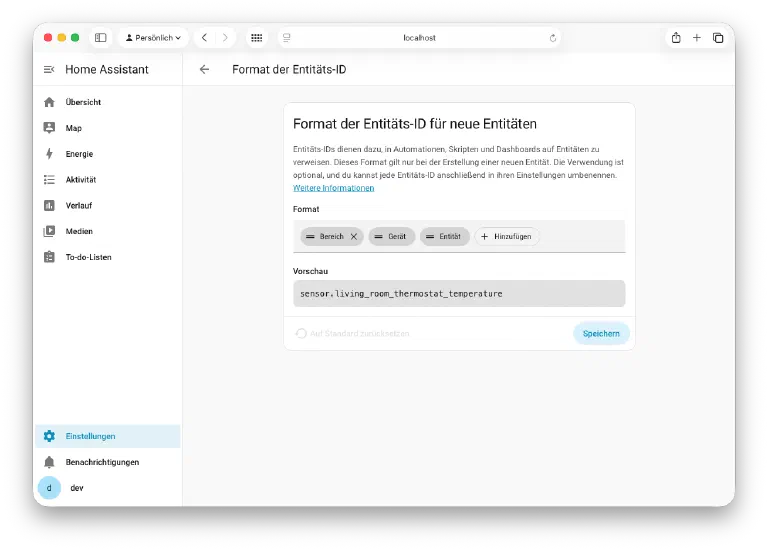Open the Aktivität list icon

point(49,180)
